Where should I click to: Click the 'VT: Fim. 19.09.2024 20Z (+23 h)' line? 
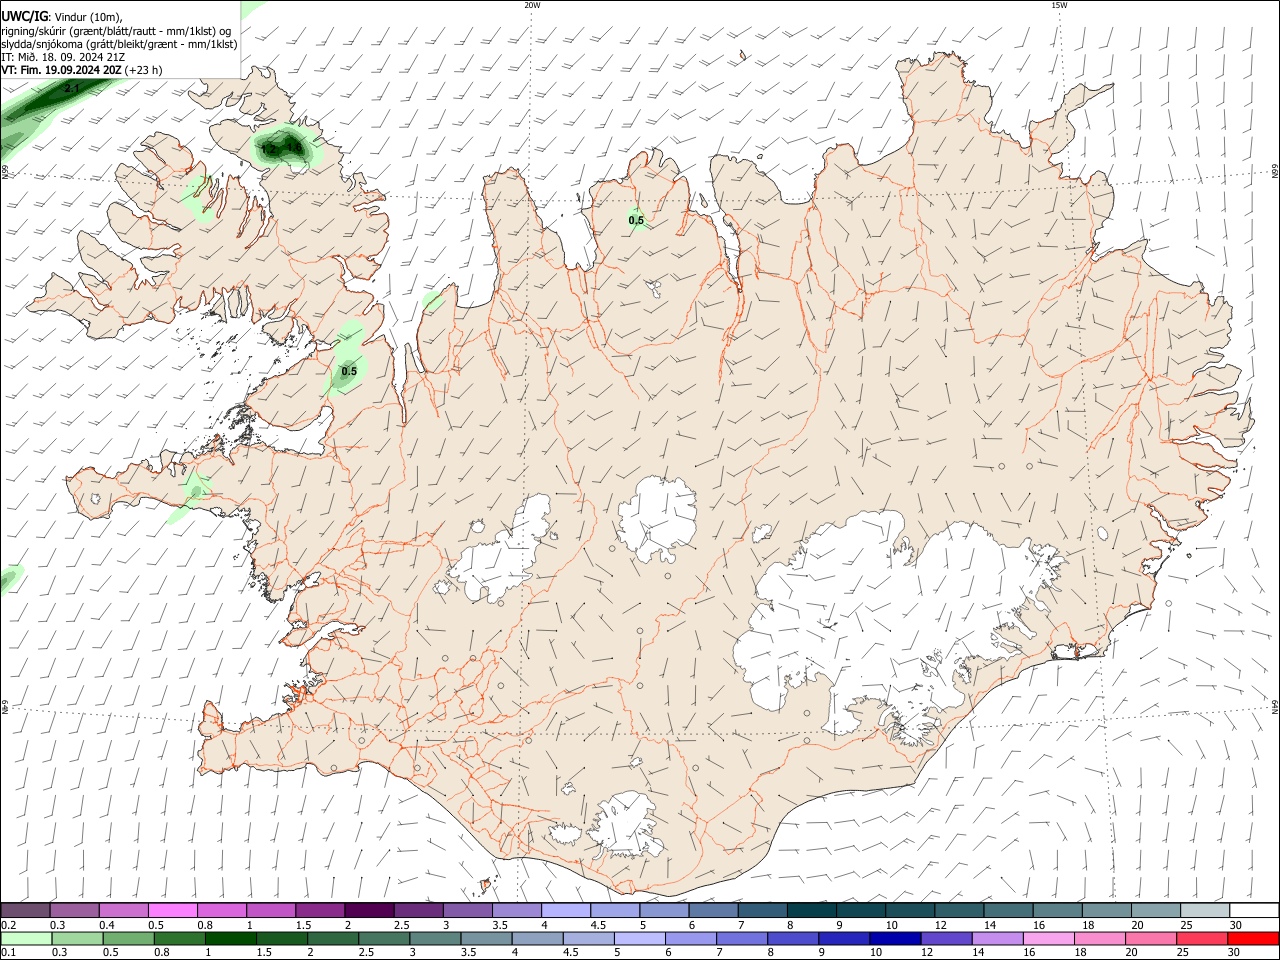tap(81, 71)
